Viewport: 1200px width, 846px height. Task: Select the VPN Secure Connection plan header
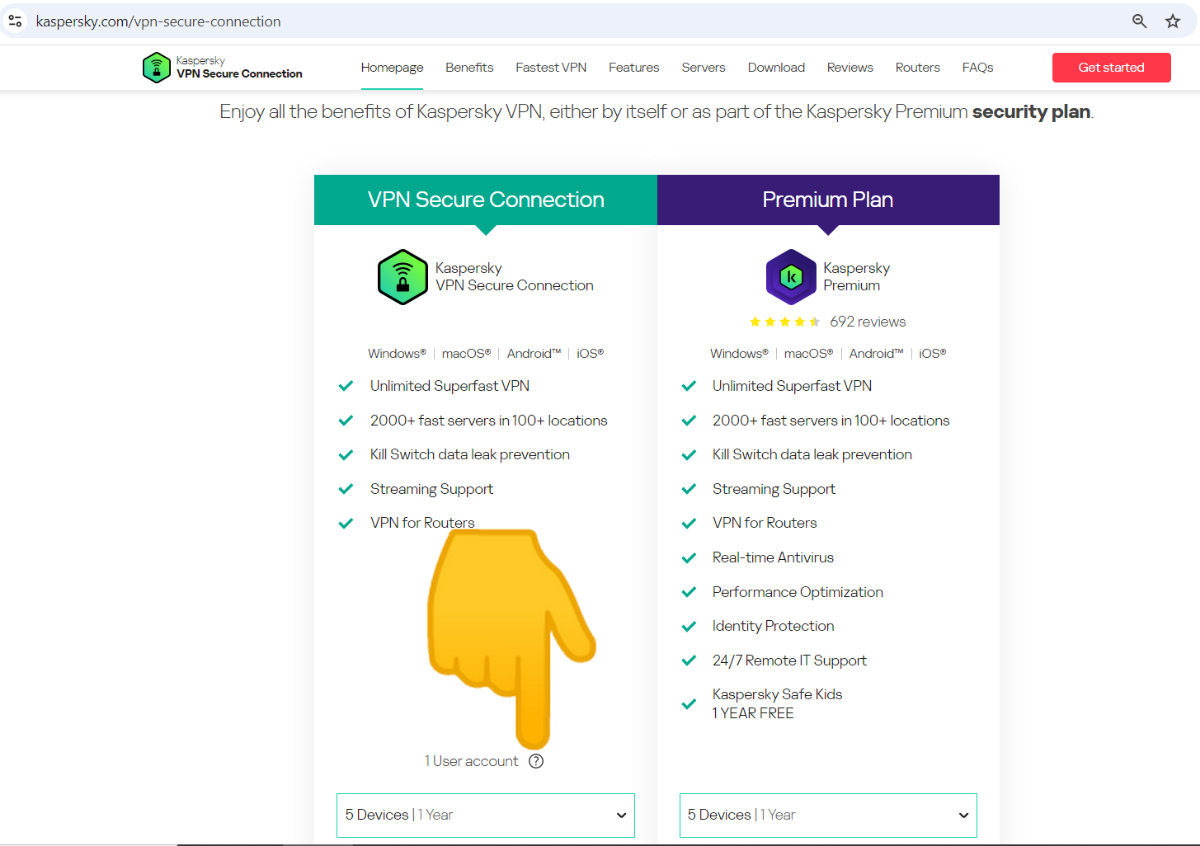[x=486, y=200]
